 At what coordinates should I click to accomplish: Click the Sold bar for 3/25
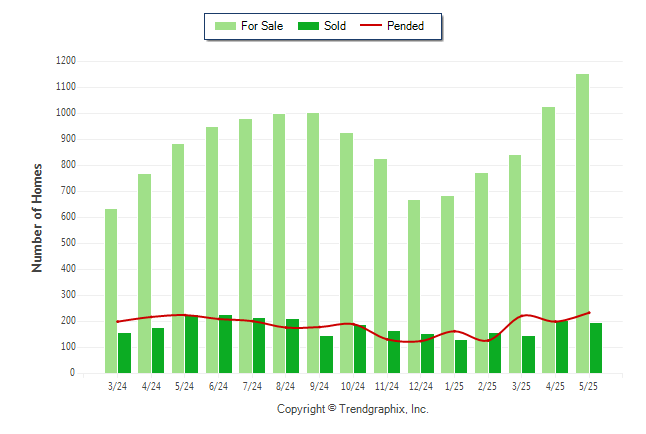click(x=529, y=354)
